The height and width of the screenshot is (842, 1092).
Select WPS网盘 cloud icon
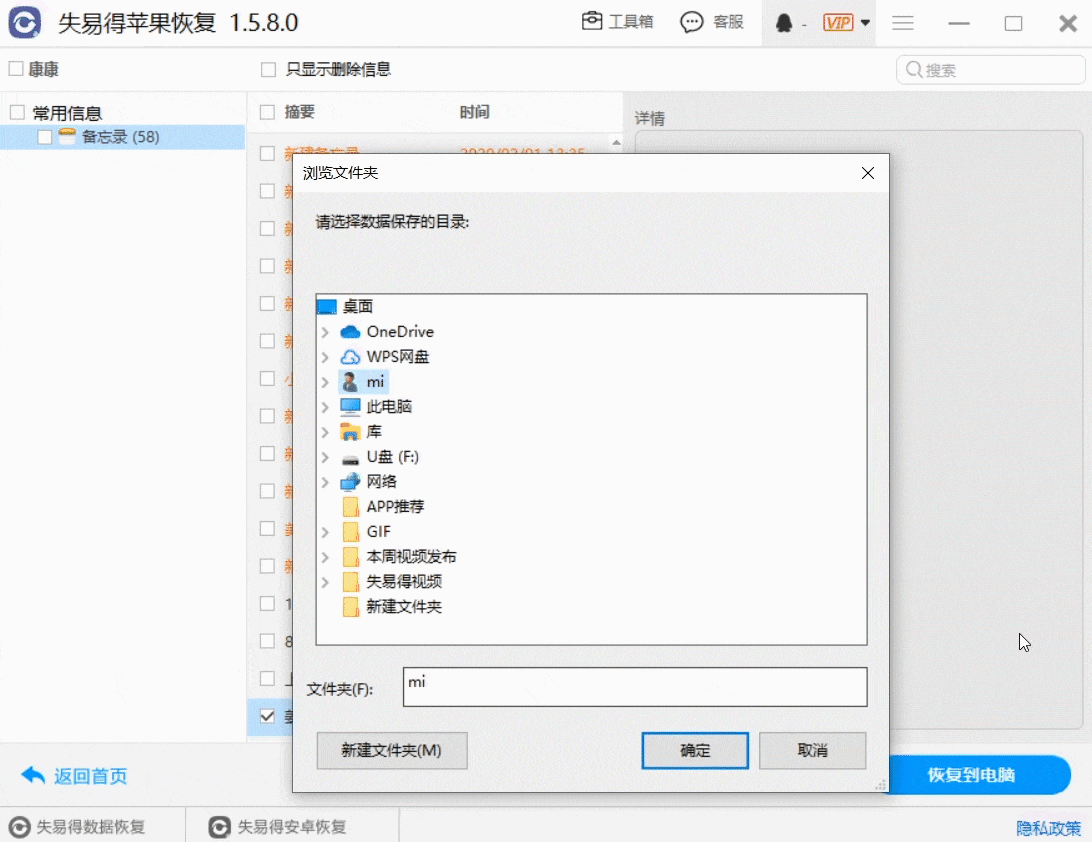click(350, 357)
